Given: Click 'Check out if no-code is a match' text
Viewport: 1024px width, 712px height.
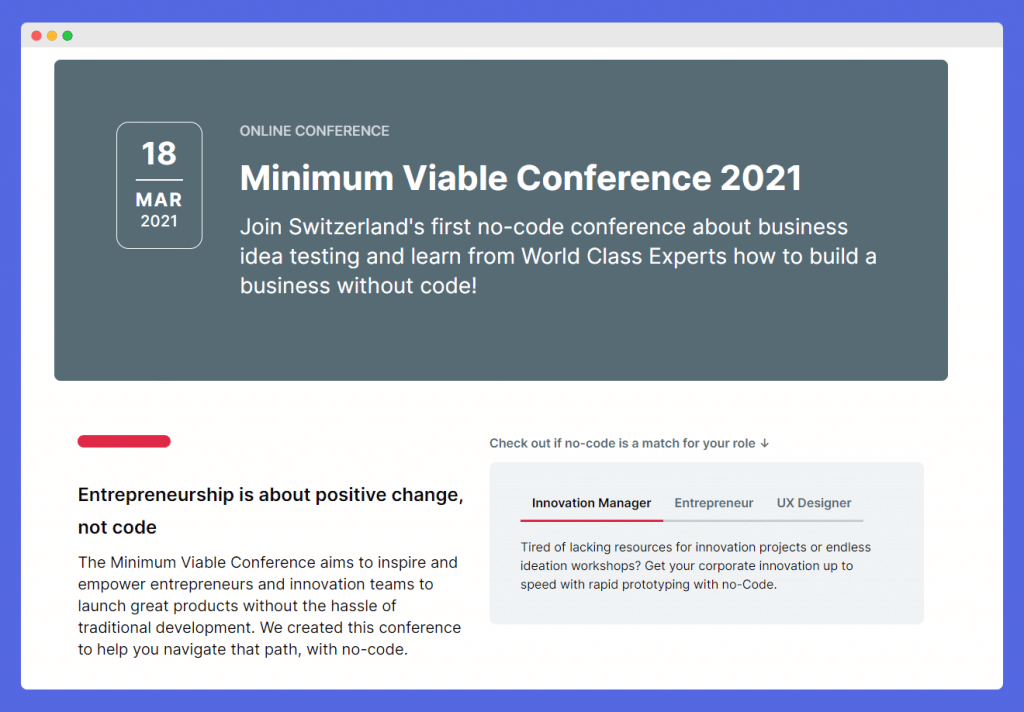Looking at the screenshot, I should pos(622,444).
